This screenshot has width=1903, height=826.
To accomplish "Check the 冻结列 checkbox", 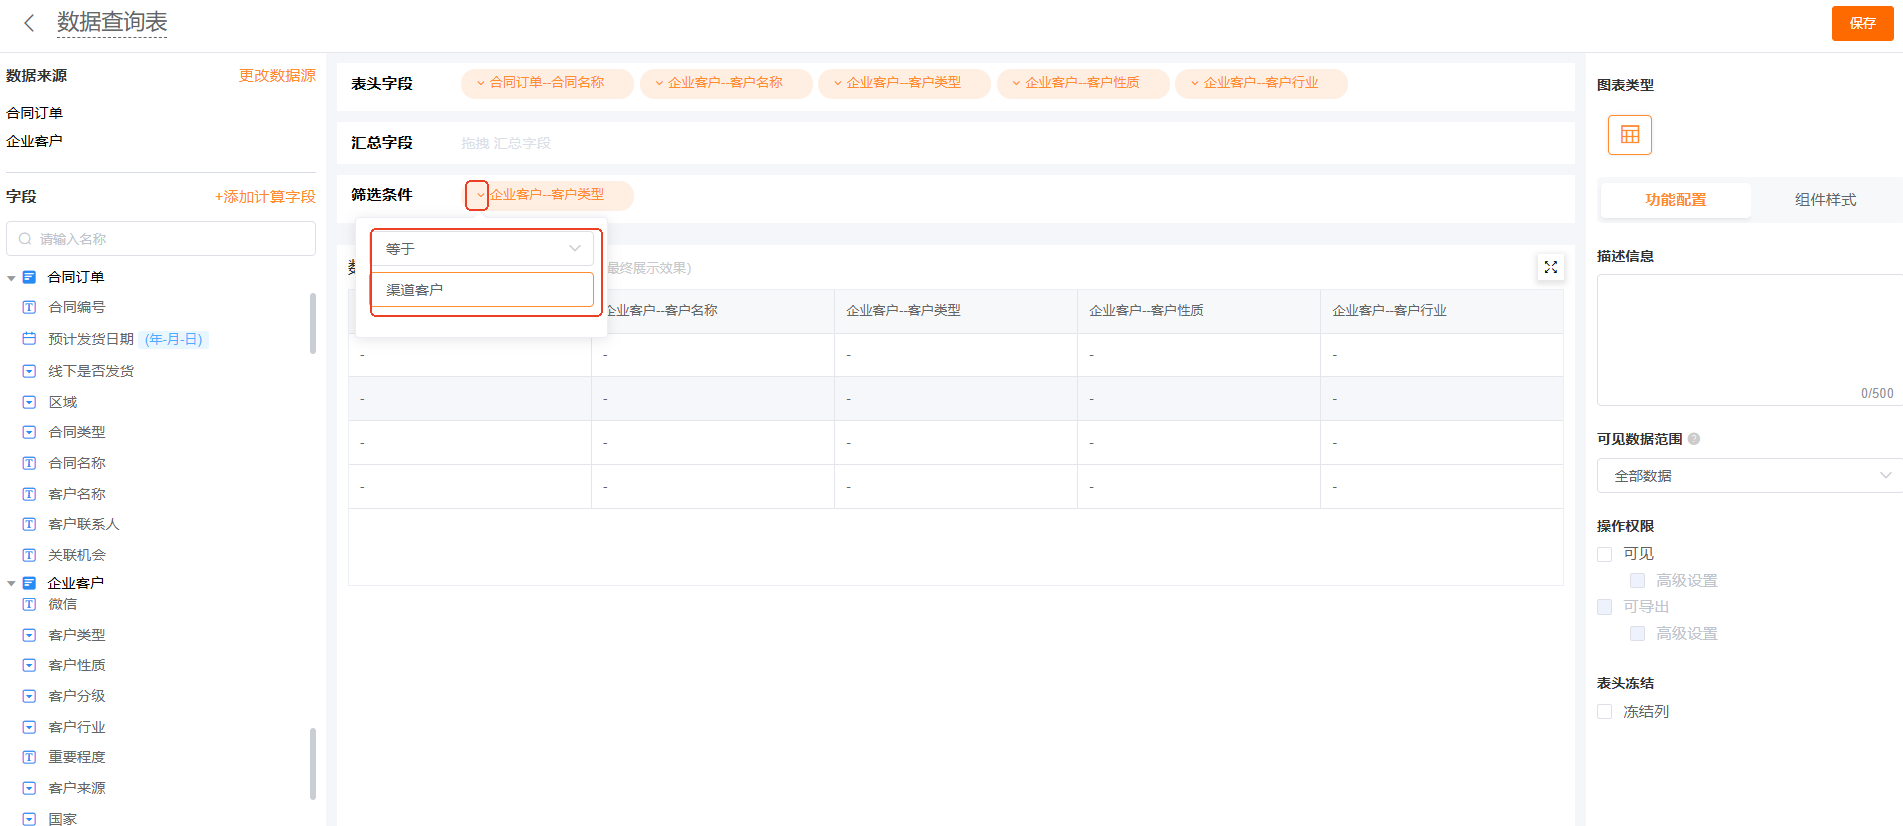I will coord(1605,712).
